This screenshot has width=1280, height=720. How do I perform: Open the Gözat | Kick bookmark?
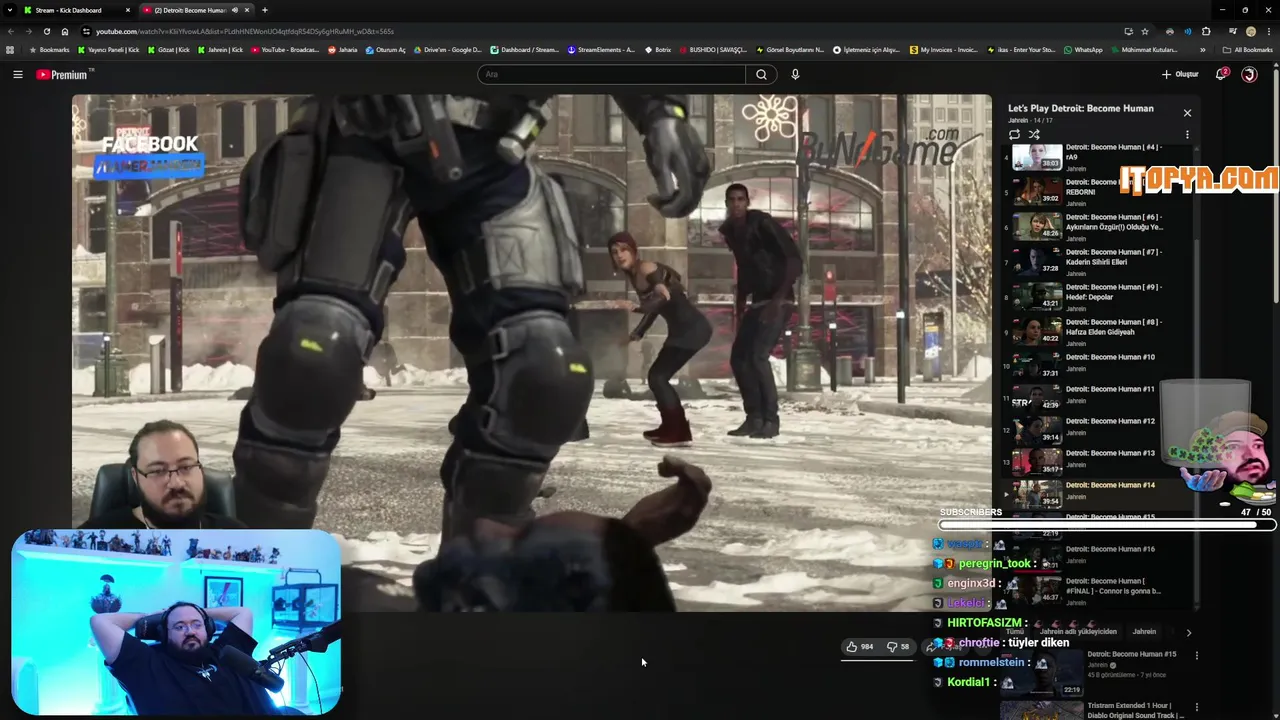point(168,50)
